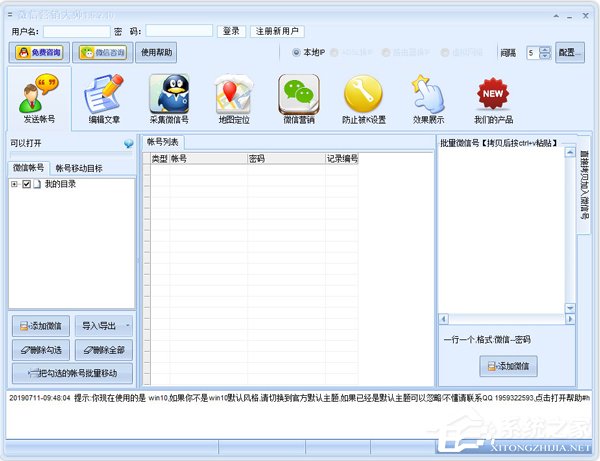The width and height of the screenshot is (600, 461).
Task: Open the 配置 configuration button
Action: 570,52
